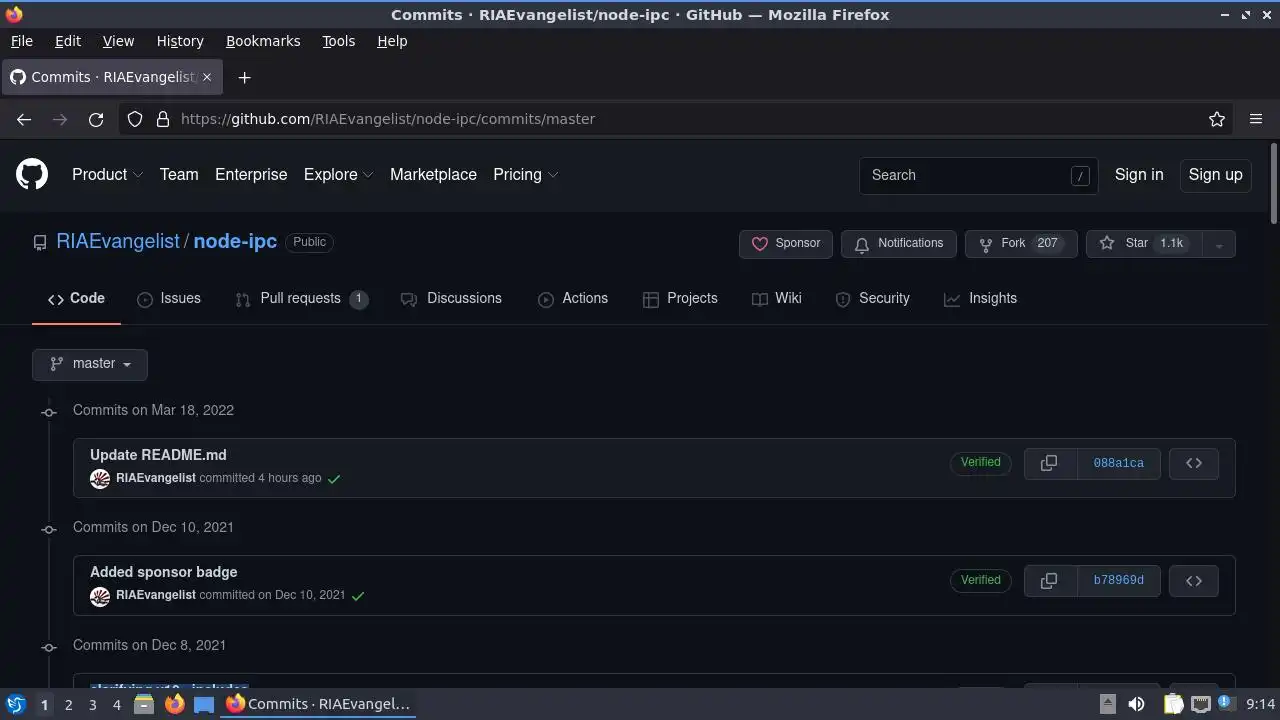This screenshot has height=720, width=1280.
Task: Expand the Star lists dropdown arrow
Action: (1219, 244)
